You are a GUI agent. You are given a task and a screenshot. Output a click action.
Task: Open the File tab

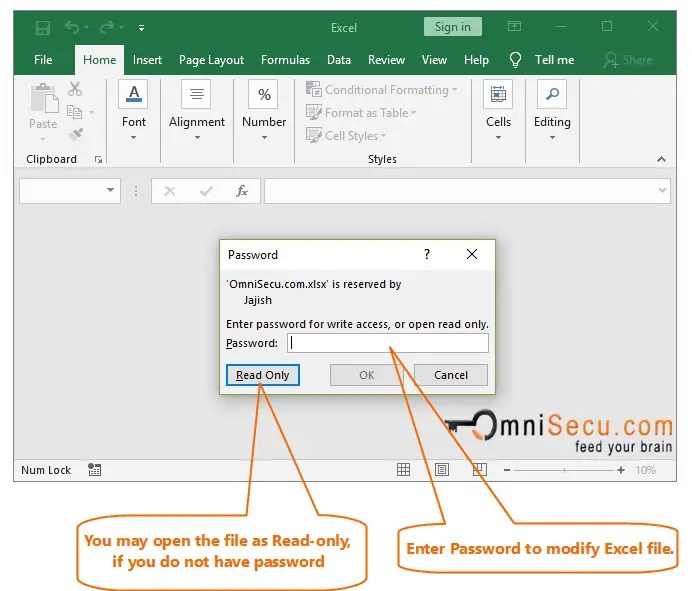tap(43, 60)
